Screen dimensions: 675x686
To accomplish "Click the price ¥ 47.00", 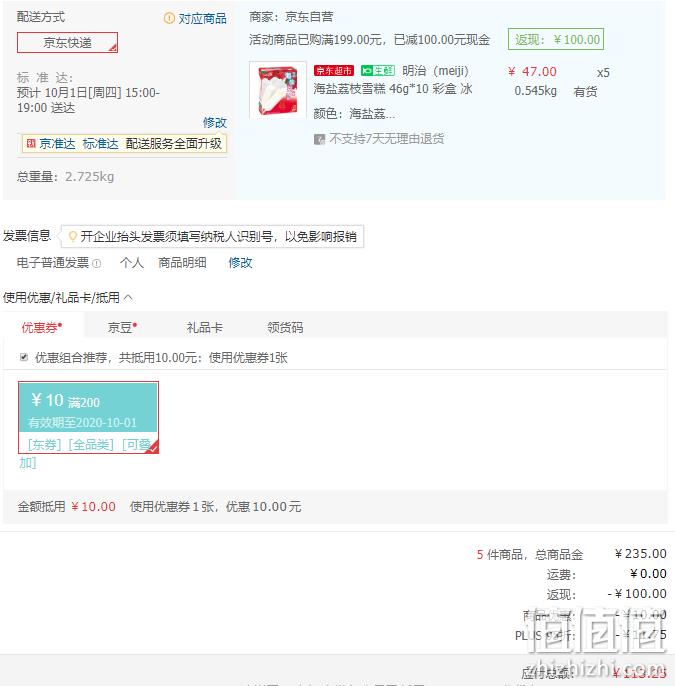I will pos(532,71).
